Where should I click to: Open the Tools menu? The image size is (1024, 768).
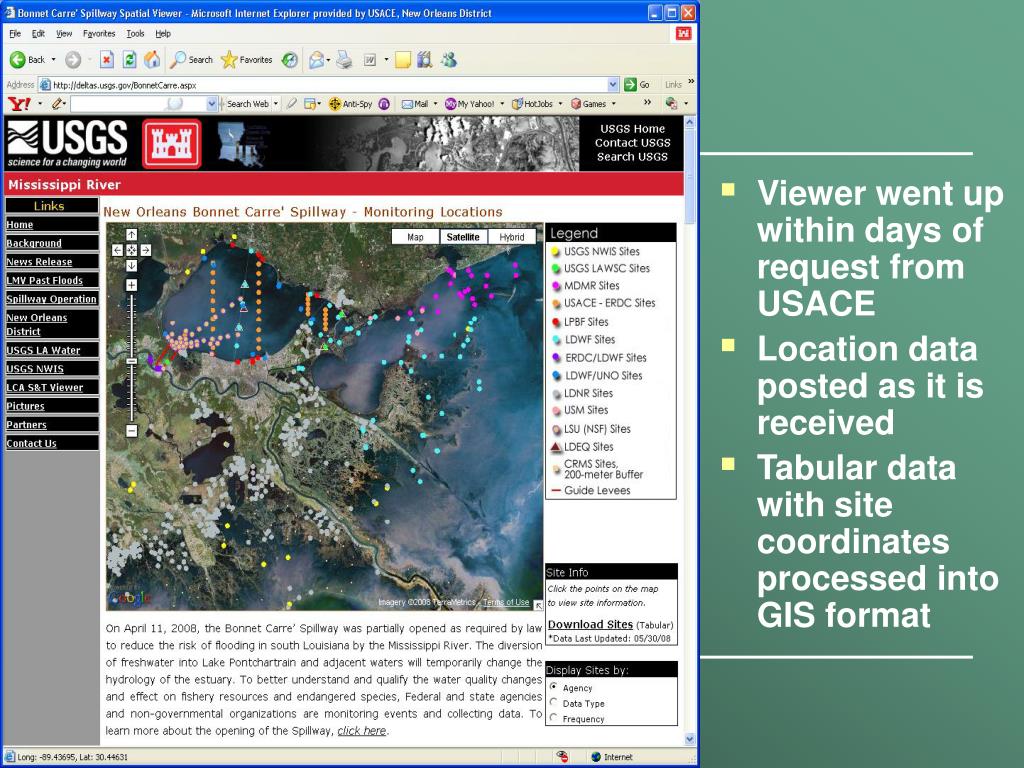135,34
